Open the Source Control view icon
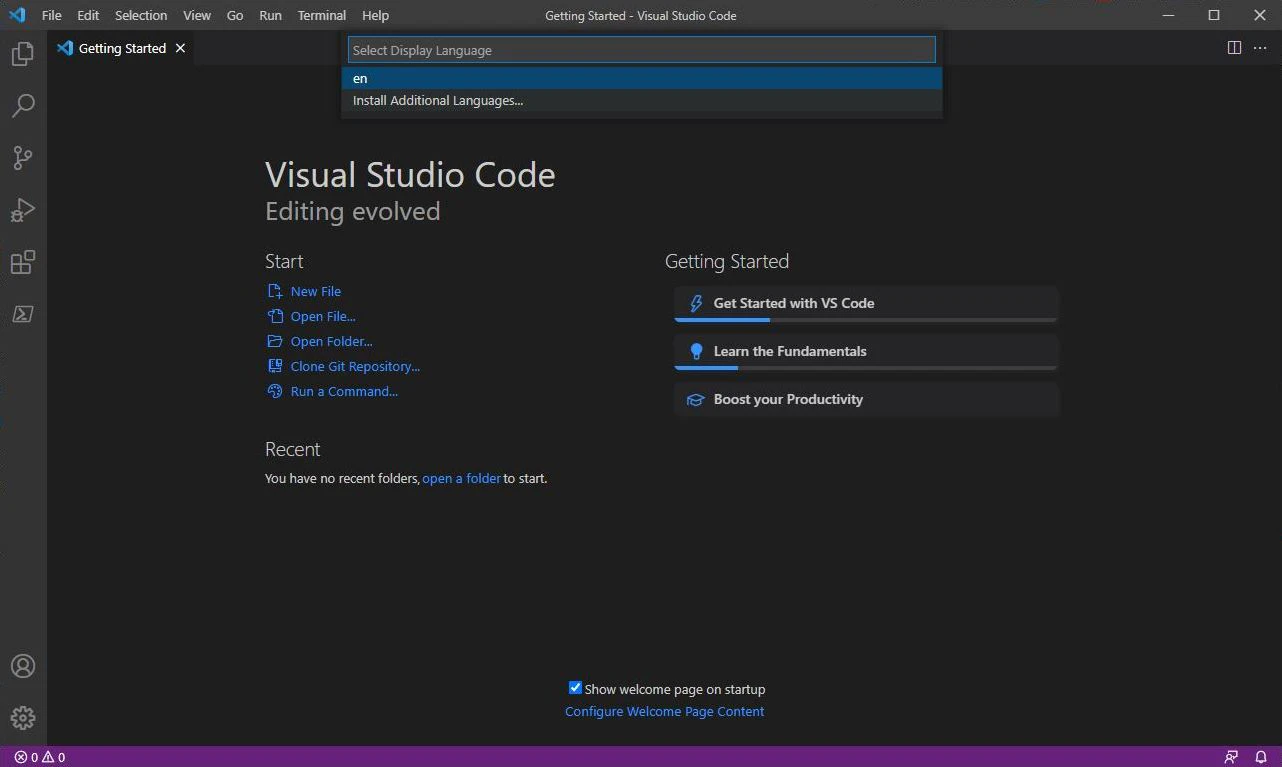The height and width of the screenshot is (767, 1282). click(22, 158)
